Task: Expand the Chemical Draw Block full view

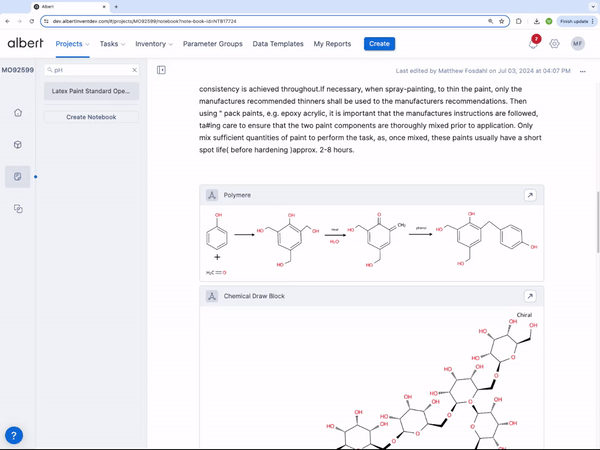Action: click(530, 296)
